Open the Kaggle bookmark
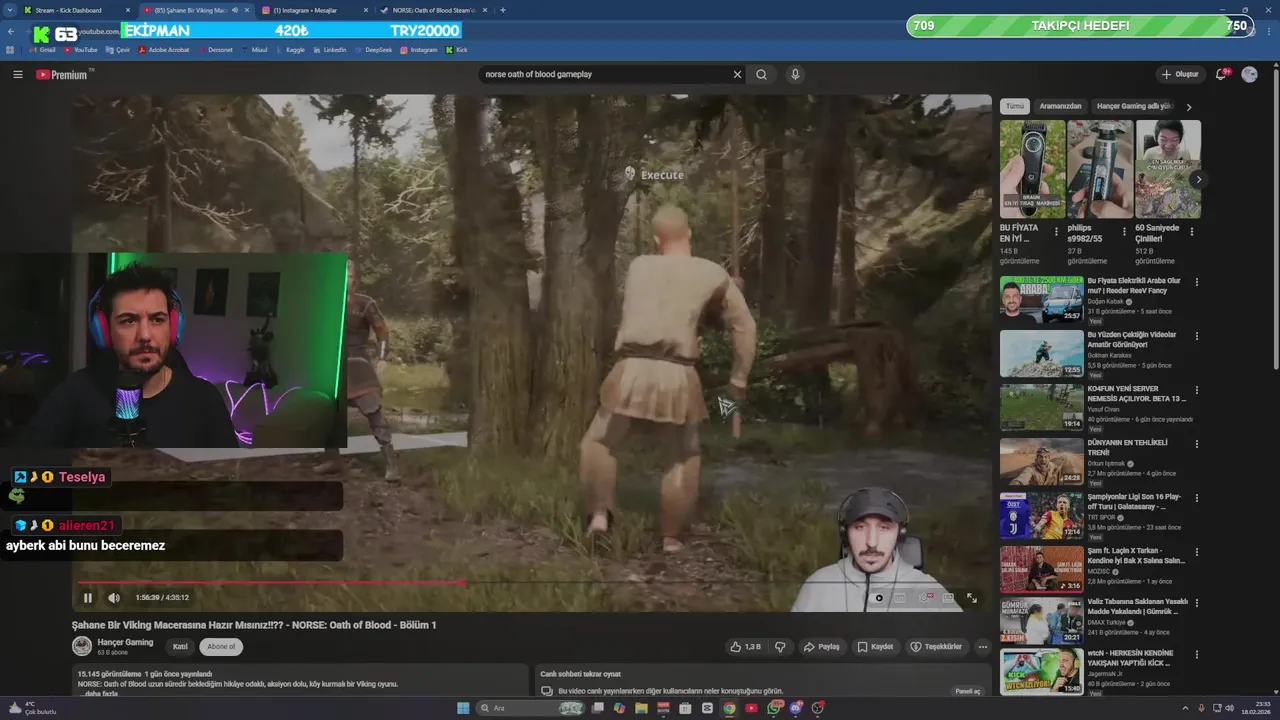This screenshot has width=1280, height=720. coord(290,49)
